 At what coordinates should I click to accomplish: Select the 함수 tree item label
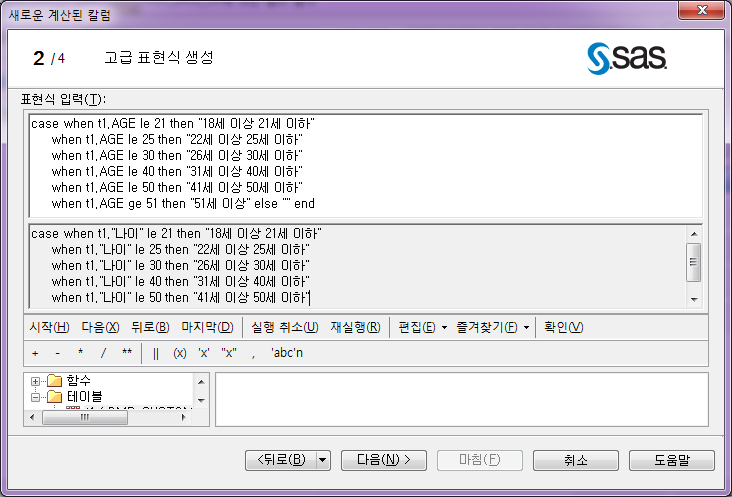pos(78,380)
